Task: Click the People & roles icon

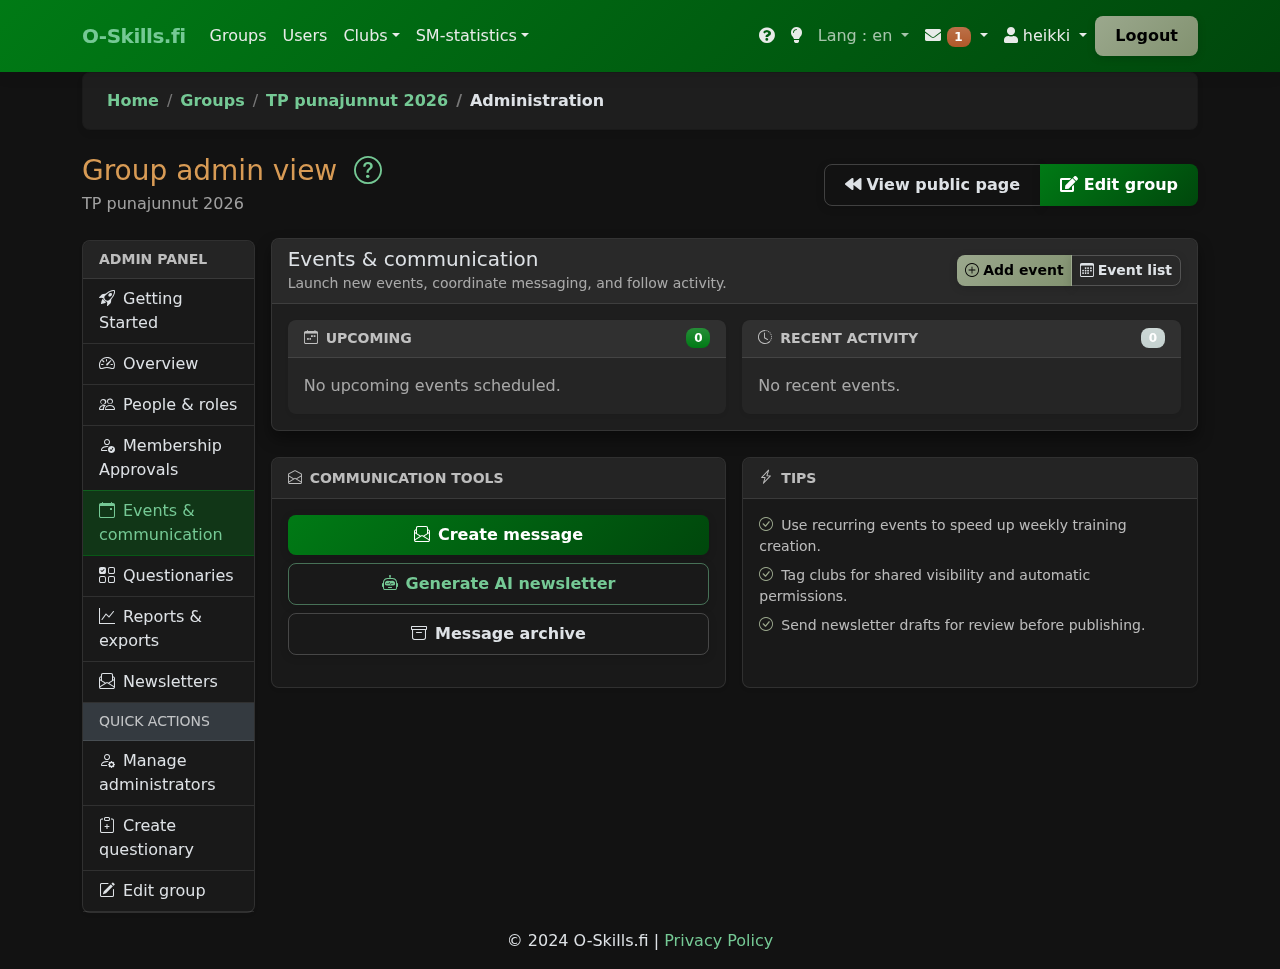Action: [x=107, y=405]
